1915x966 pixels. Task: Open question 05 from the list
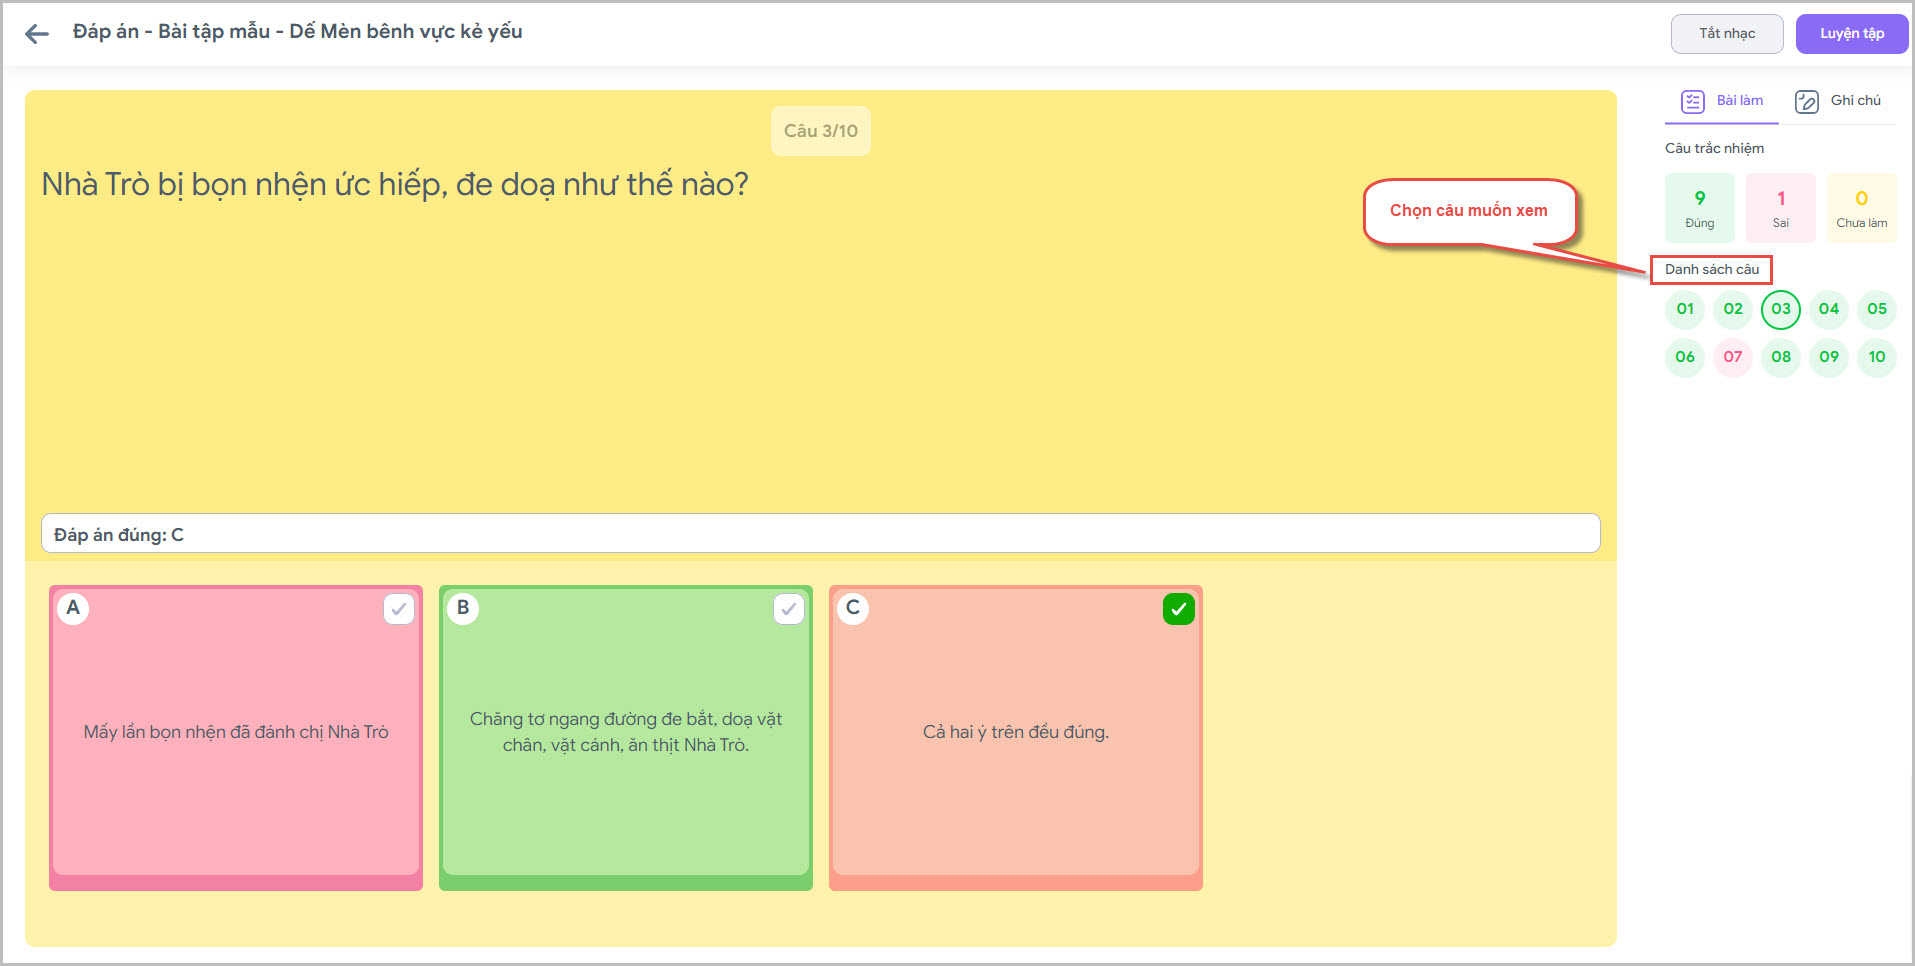coord(1877,309)
